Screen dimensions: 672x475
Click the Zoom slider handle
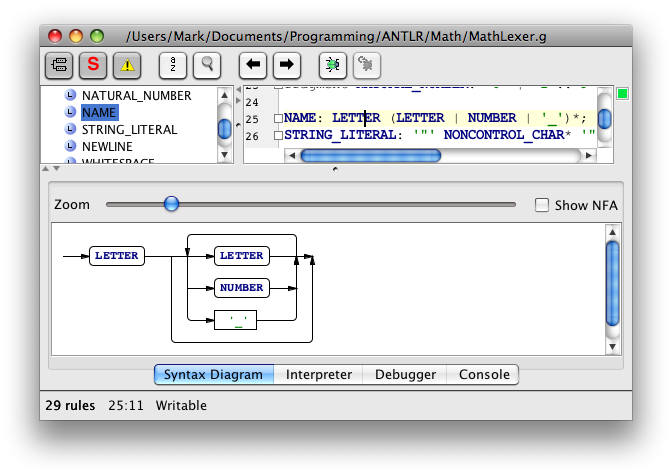point(171,204)
